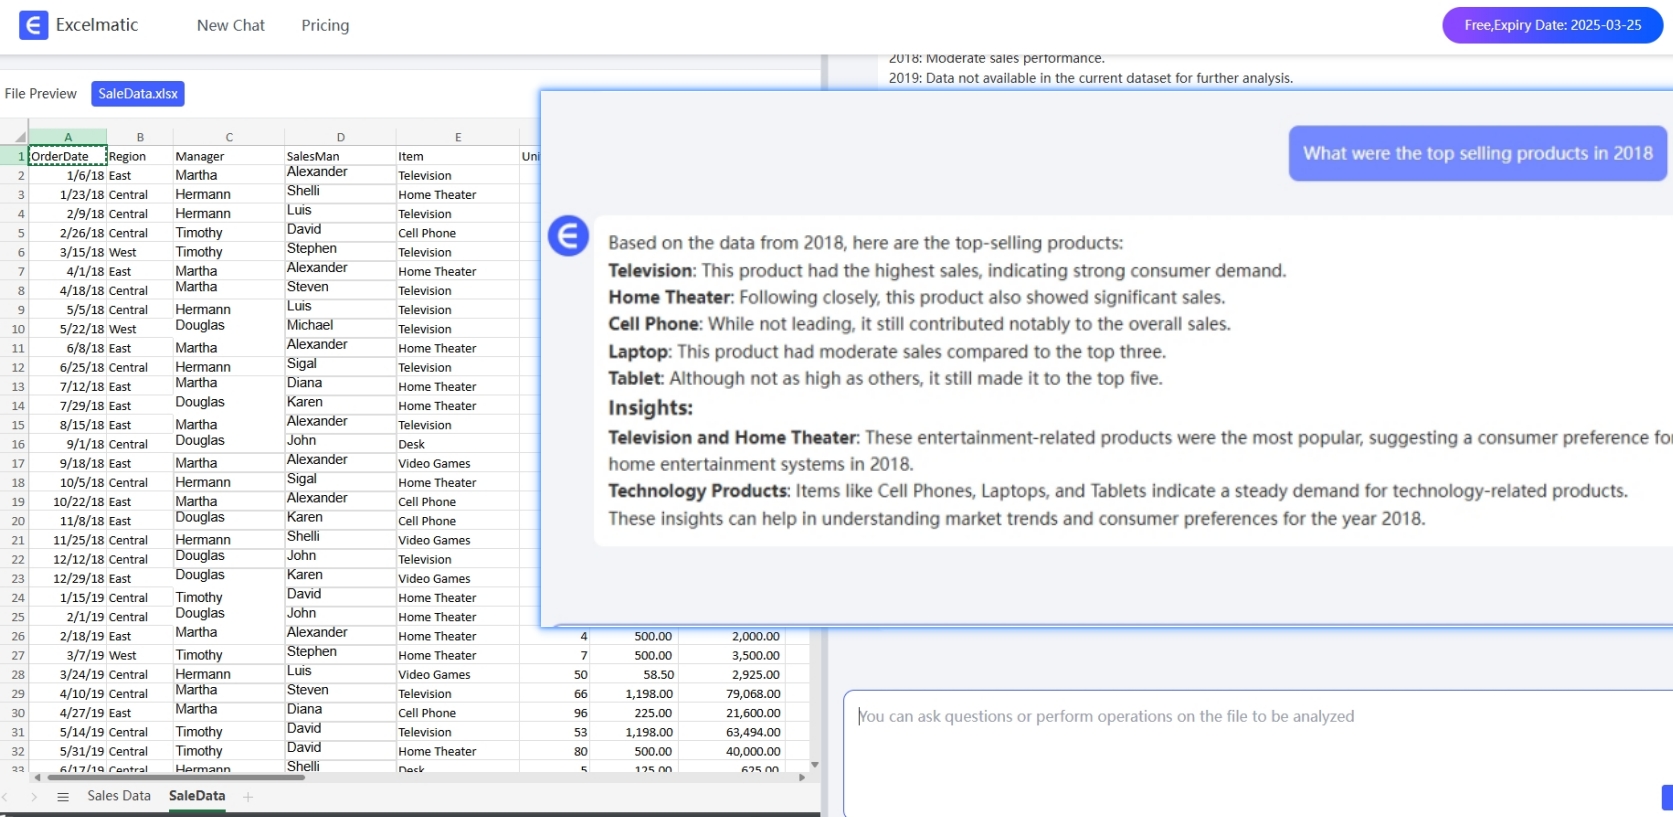Viewport: 1673px width, 817px height.
Task: Click the assistant avatar beside the response
Action: tap(568, 236)
